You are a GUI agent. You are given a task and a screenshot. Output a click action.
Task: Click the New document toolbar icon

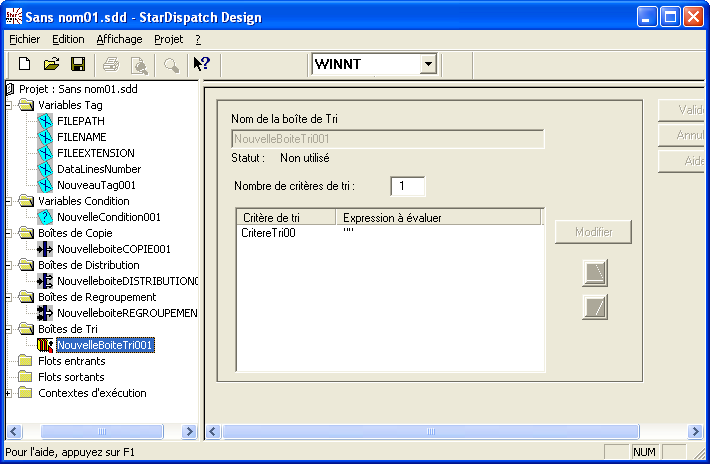click(25, 64)
